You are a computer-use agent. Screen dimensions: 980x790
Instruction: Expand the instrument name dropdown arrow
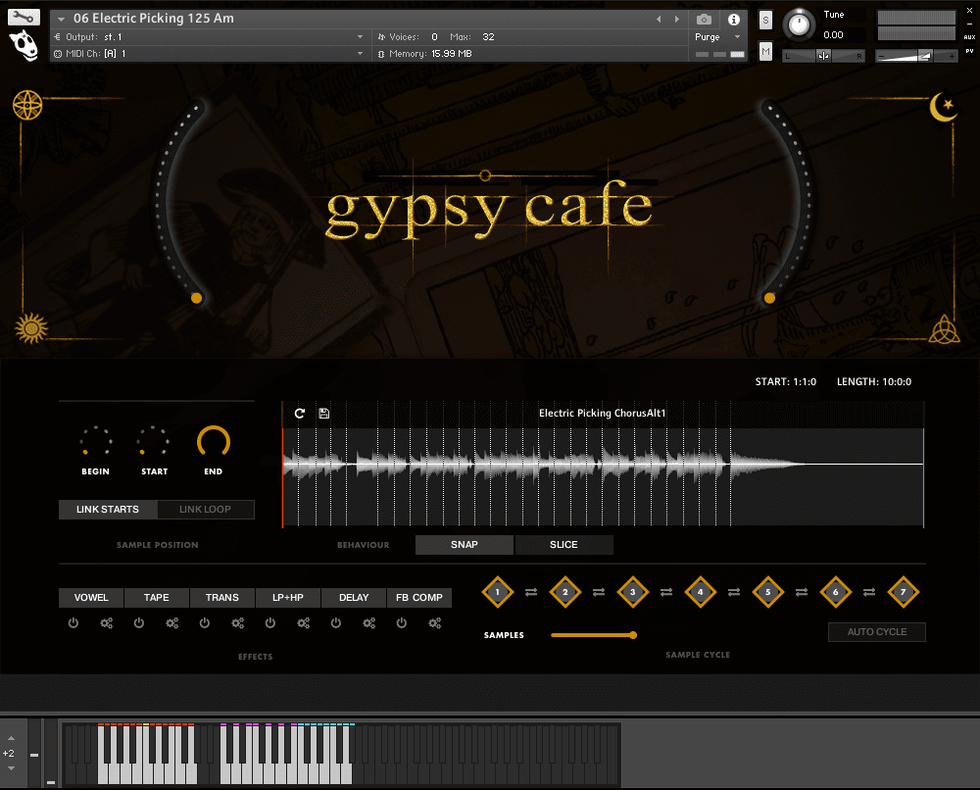point(61,19)
